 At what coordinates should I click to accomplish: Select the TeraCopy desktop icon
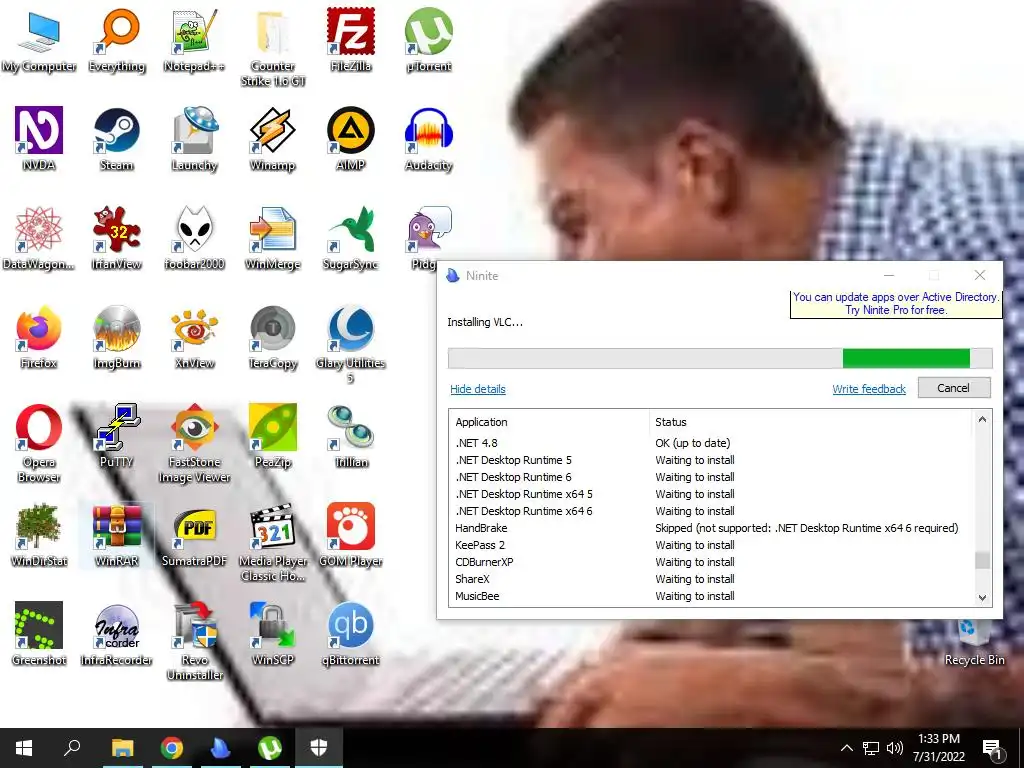click(x=273, y=337)
